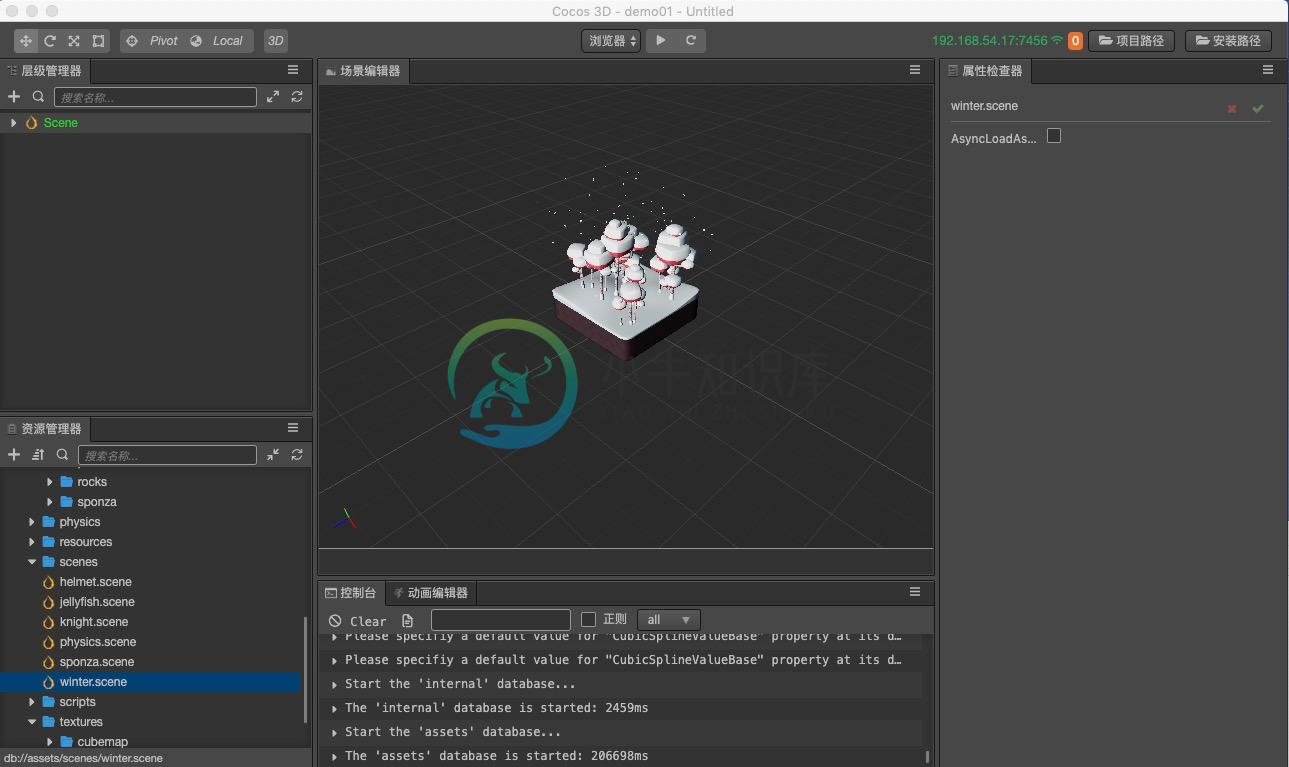Image resolution: width=1289 pixels, height=767 pixels.
Task: Open the console panel menu
Action: [x=915, y=592]
